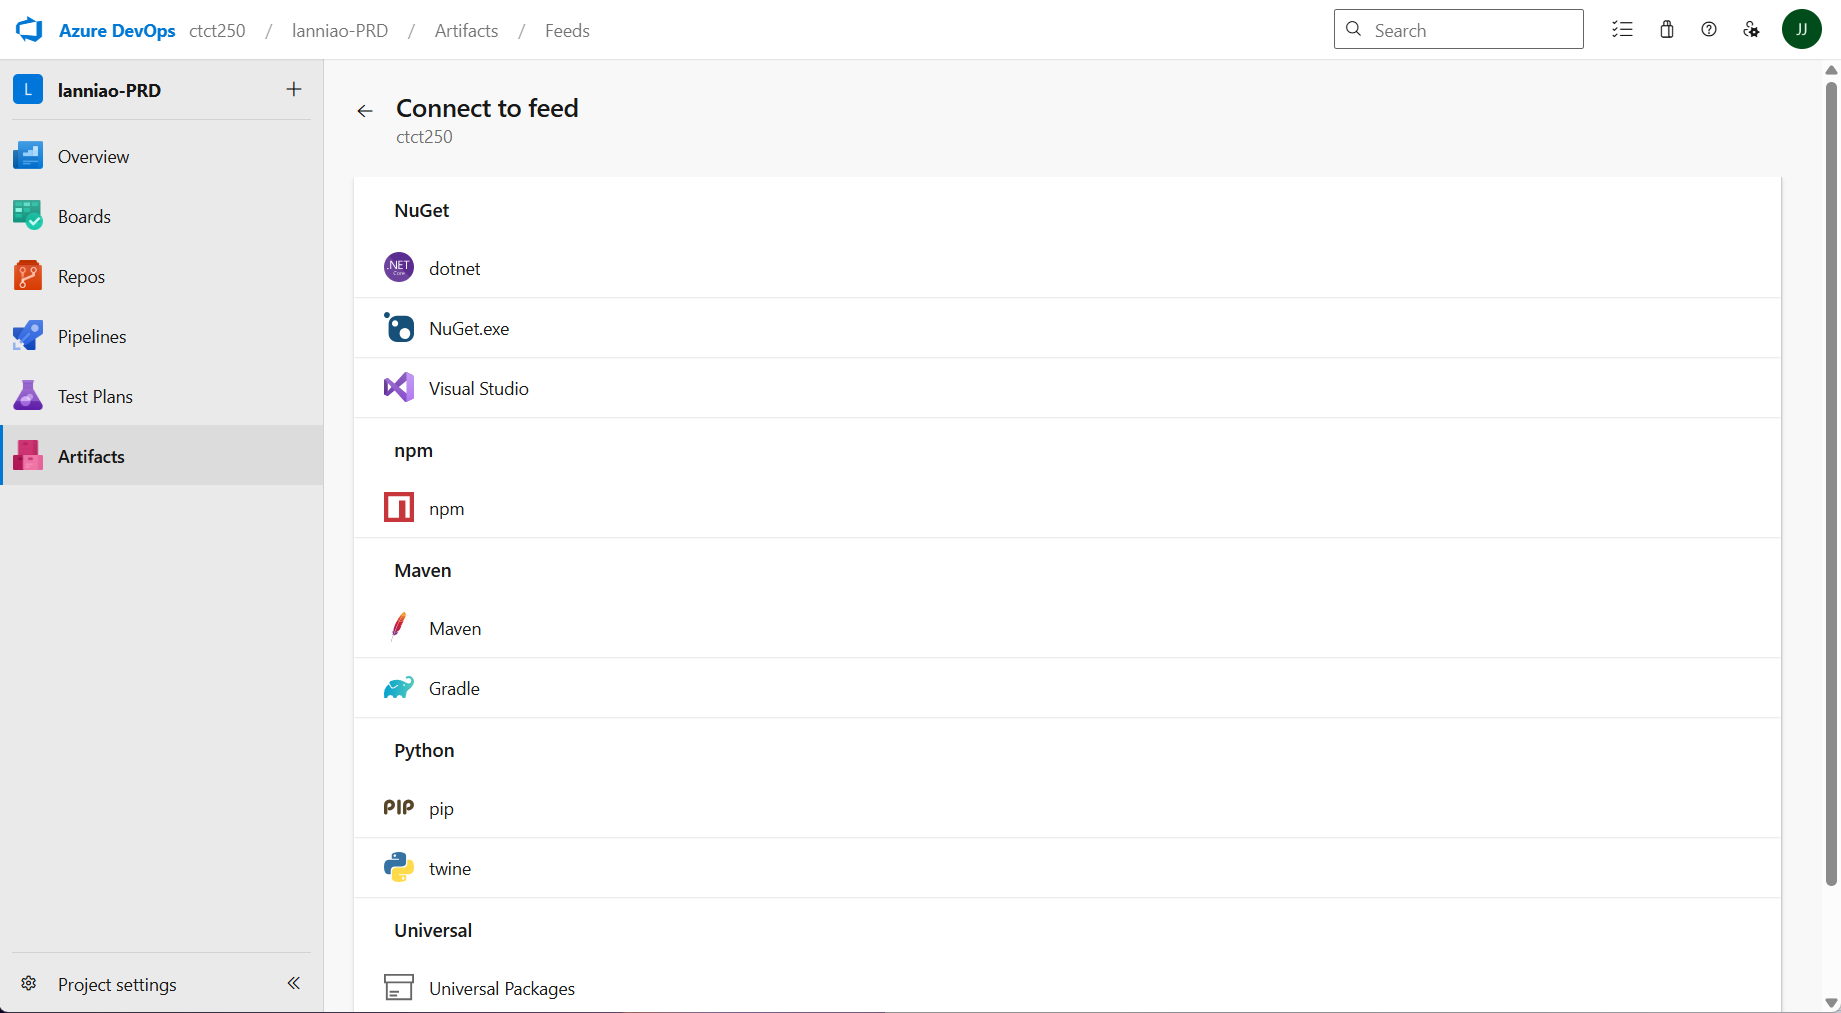Click the lanniao-PRD breadcrumb link

pyautogui.click(x=340, y=31)
